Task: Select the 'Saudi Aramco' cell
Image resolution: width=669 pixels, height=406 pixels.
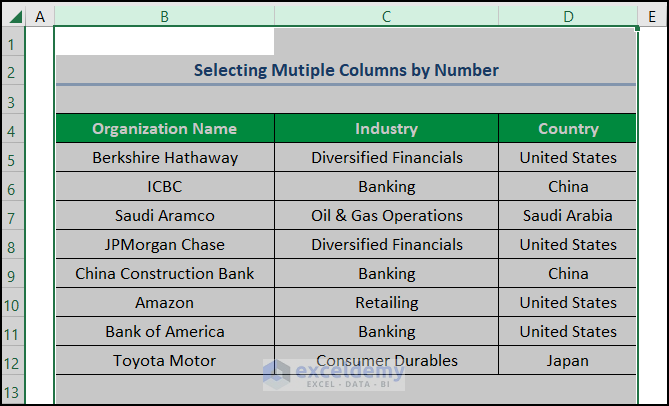Action: (164, 216)
